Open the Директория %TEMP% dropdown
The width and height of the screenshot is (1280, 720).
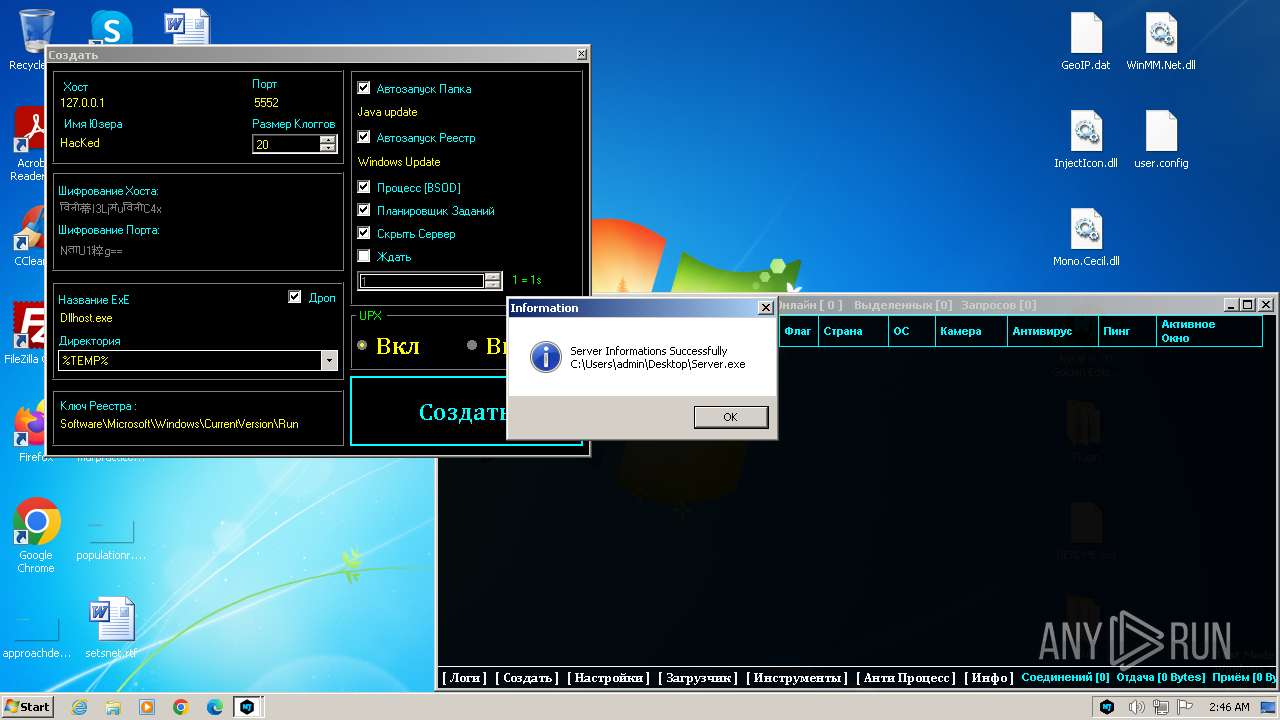pos(329,361)
